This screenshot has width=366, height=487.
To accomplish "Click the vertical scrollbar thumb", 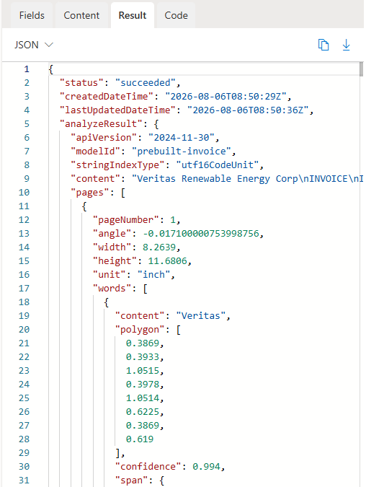I will click(x=361, y=69).
